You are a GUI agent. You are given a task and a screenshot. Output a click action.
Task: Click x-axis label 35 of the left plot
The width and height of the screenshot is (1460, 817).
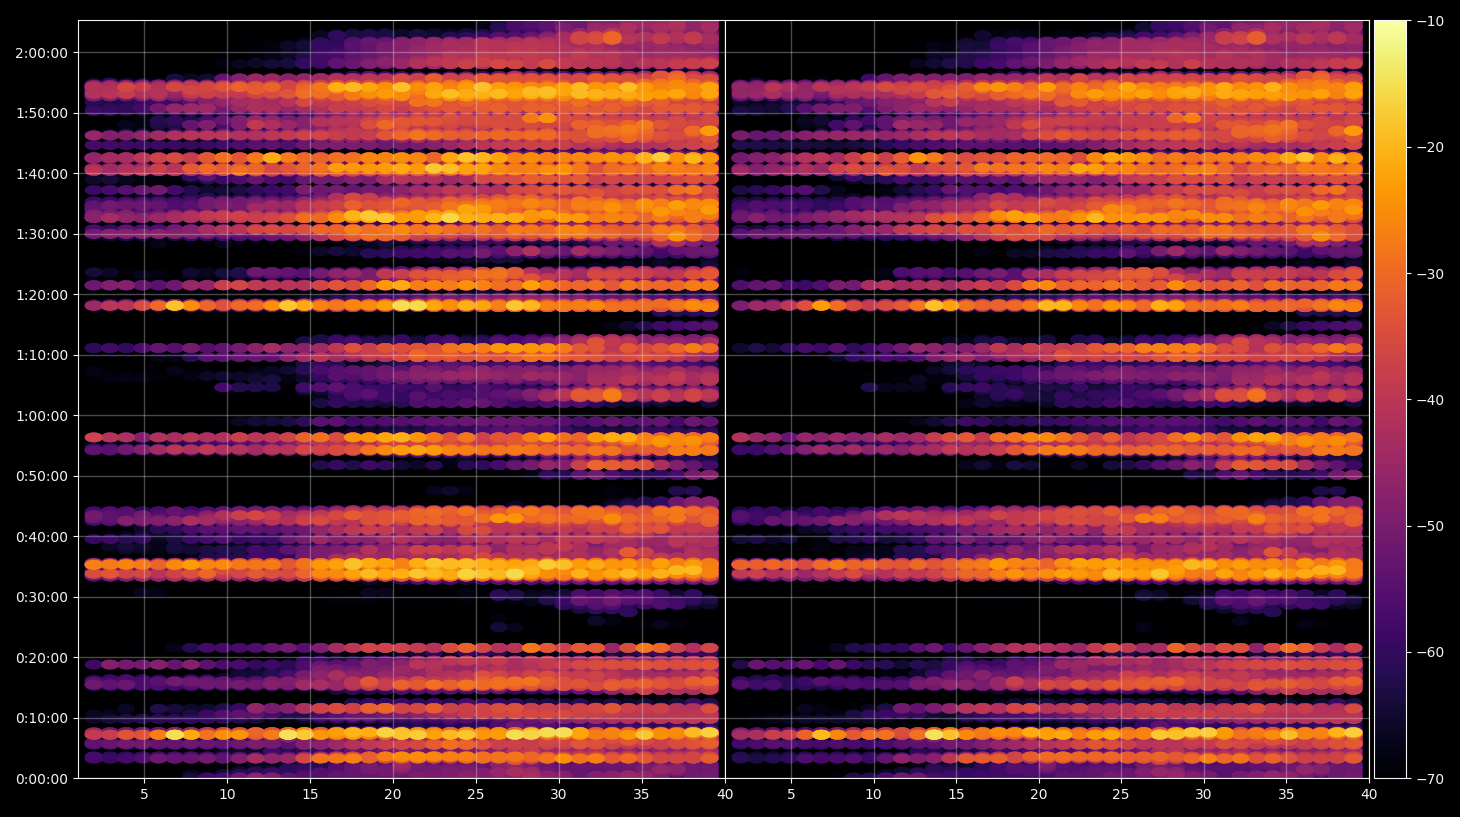coord(641,795)
